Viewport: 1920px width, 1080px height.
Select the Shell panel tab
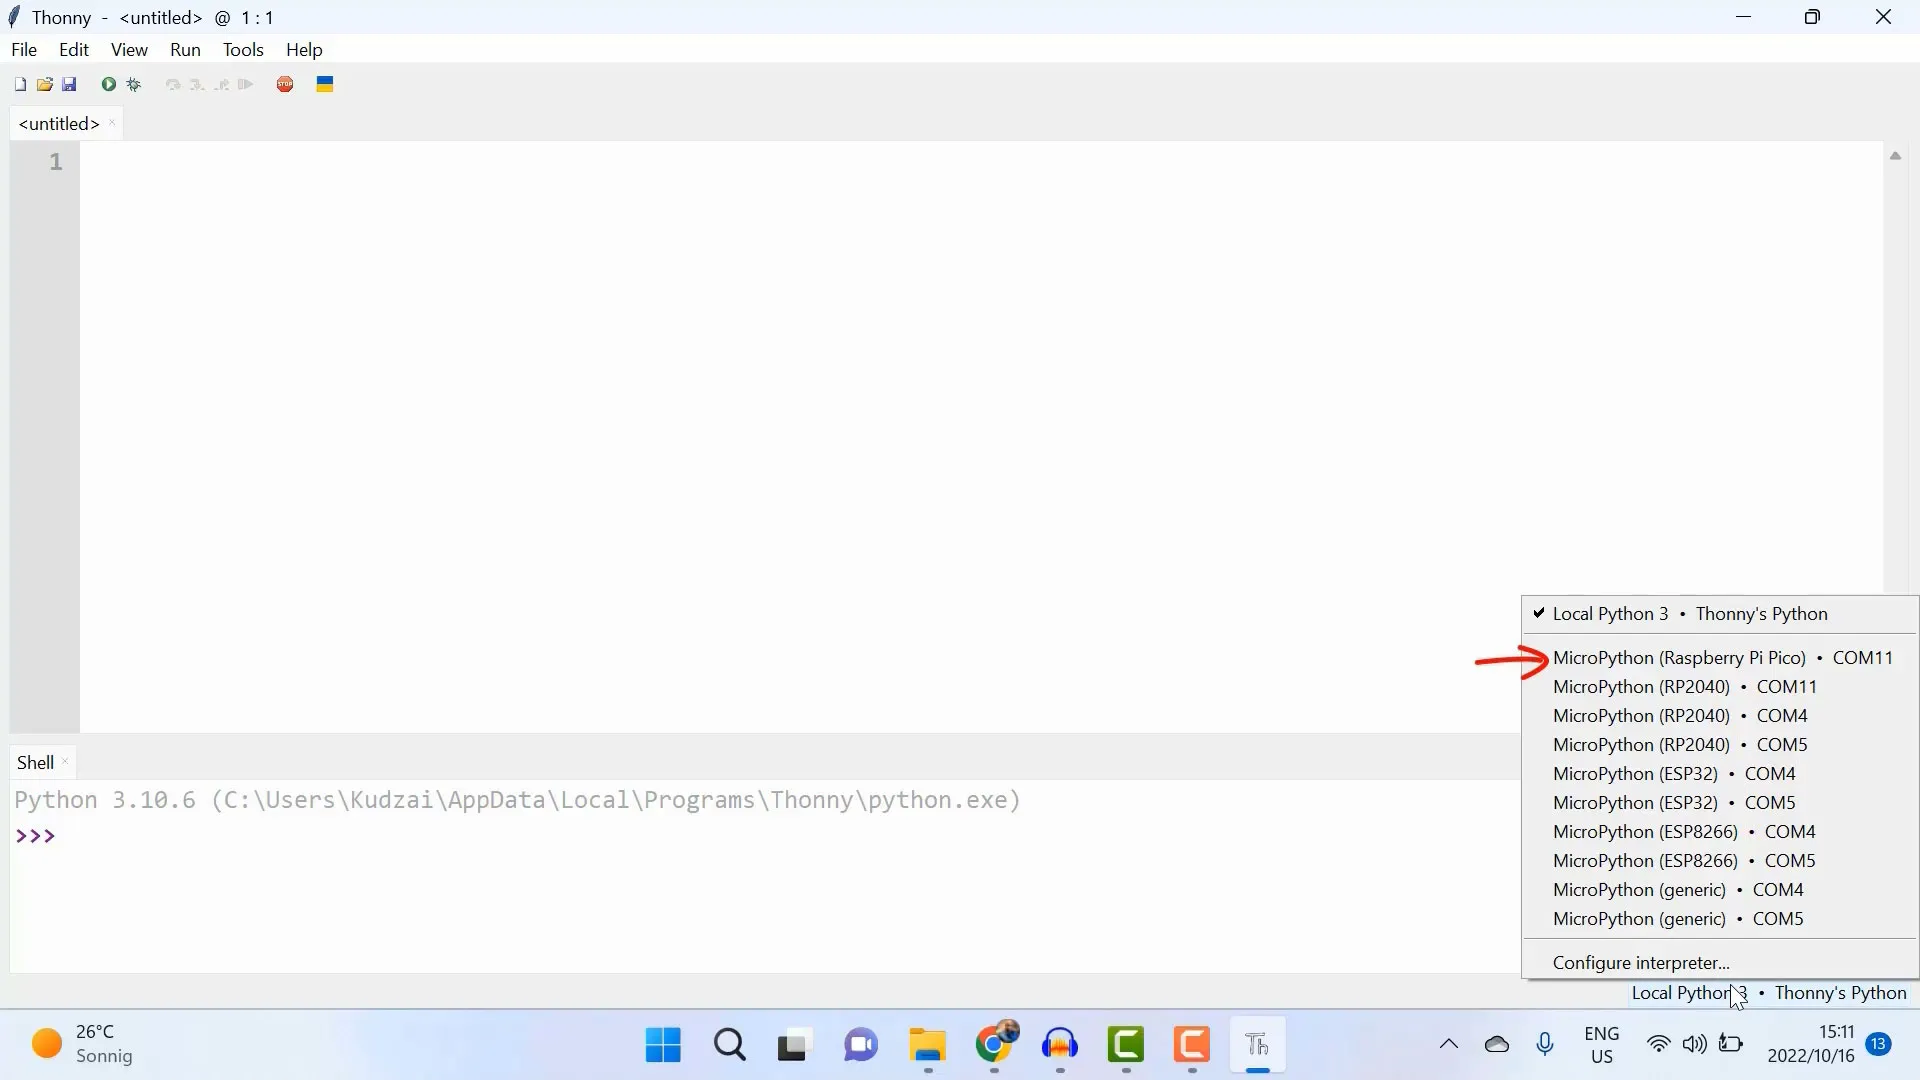click(35, 763)
